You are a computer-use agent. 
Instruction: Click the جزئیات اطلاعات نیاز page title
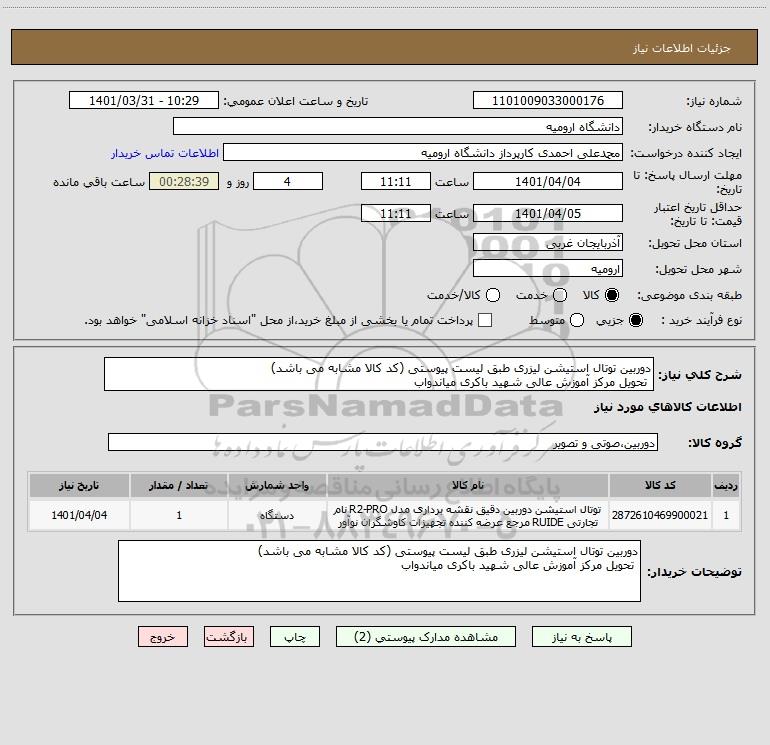coord(682,48)
